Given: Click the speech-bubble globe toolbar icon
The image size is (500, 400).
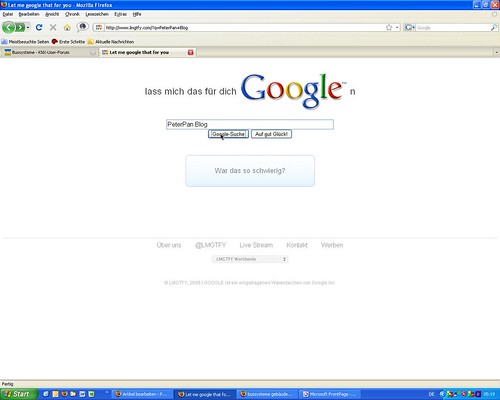Looking at the screenshot, I should tap(82, 27).
